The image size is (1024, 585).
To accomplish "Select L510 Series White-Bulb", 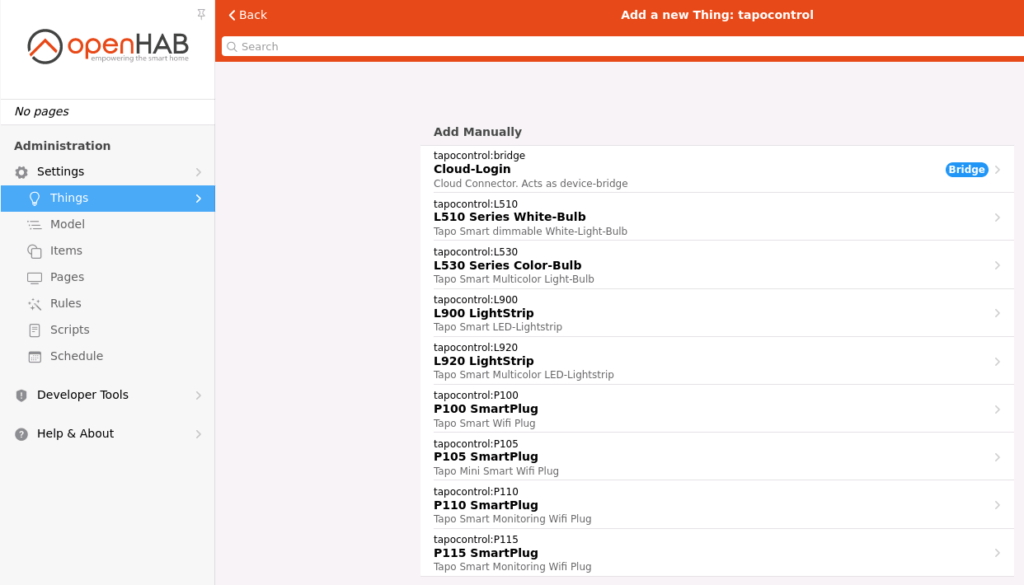I will coord(717,217).
